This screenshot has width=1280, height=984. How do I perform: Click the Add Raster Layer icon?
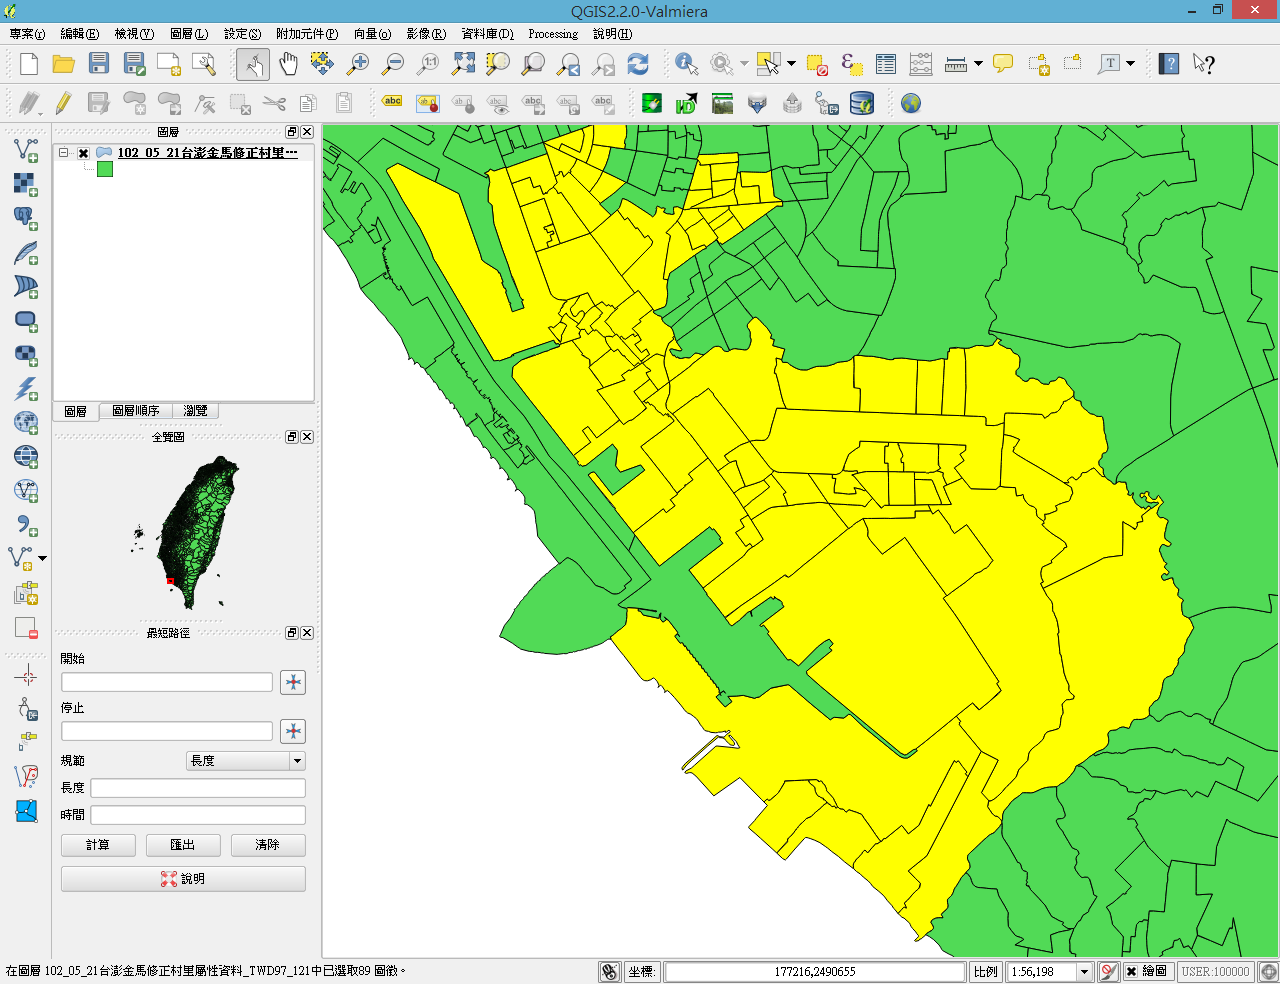26,184
